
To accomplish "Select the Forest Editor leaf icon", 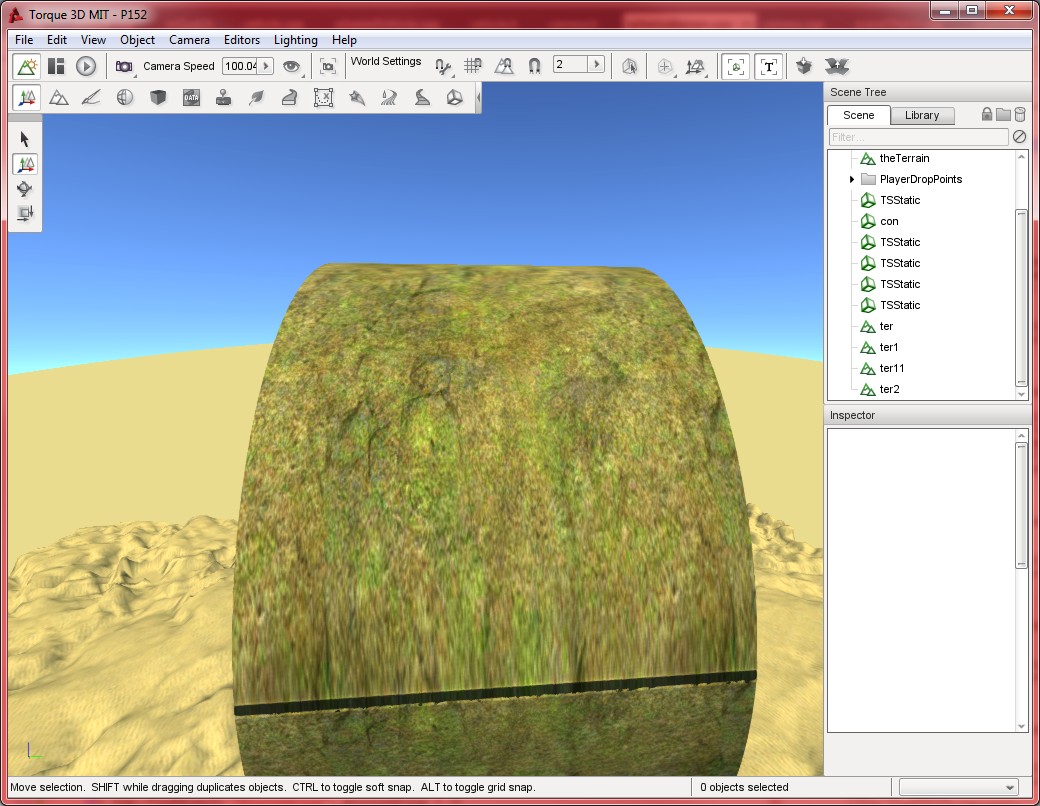I will pos(256,98).
